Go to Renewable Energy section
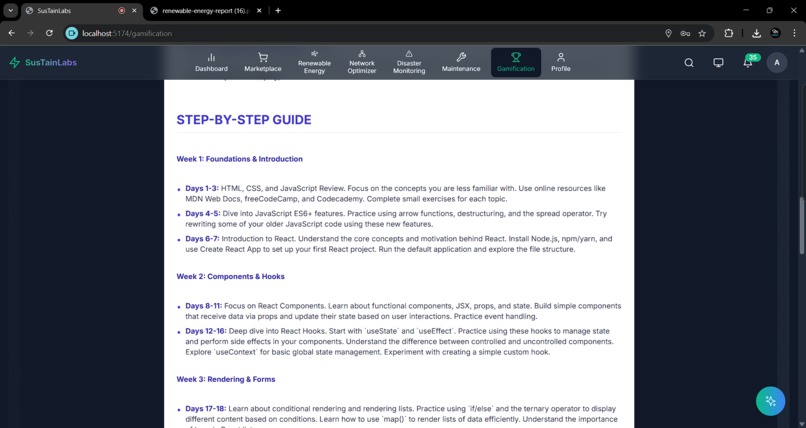This screenshot has height=428, width=806. tap(314, 62)
